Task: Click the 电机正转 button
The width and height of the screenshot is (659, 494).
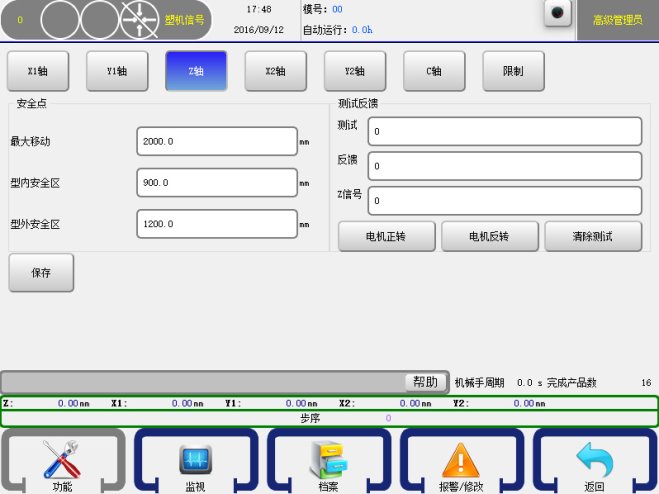Action: (x=386, y=236)
